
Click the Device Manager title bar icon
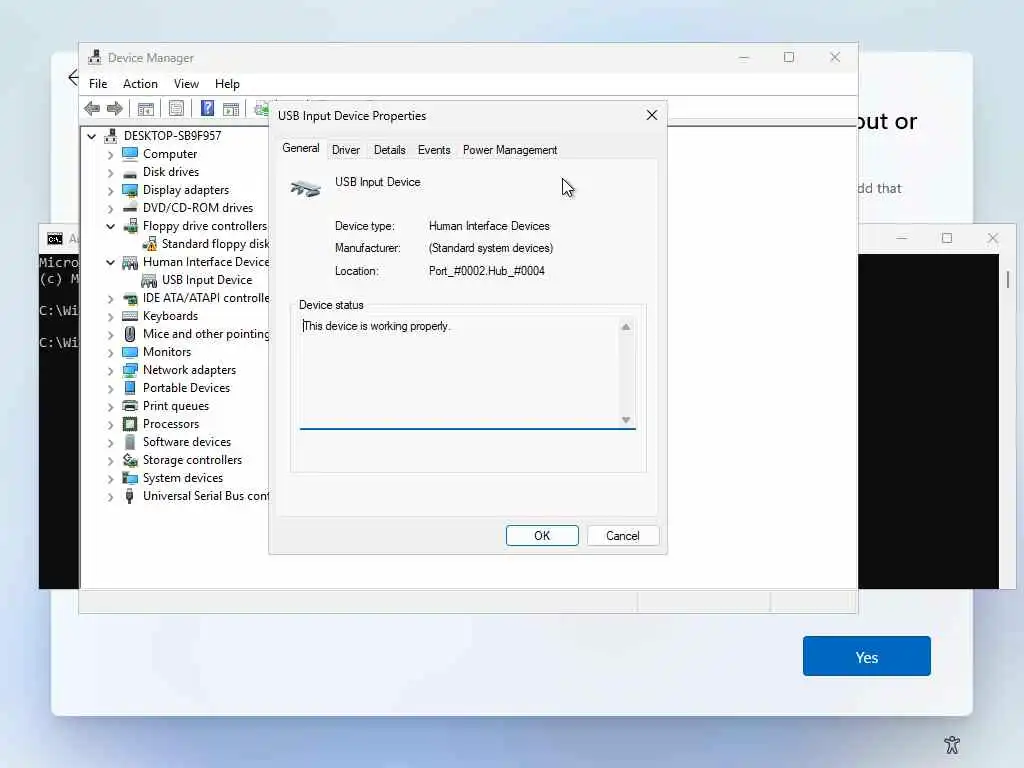[x=95, y=57]
